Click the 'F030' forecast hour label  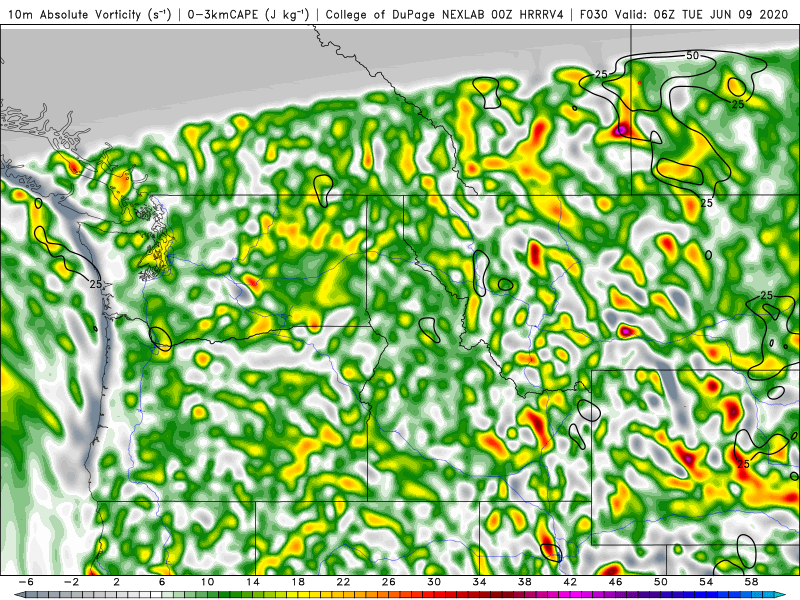[594, 15]
